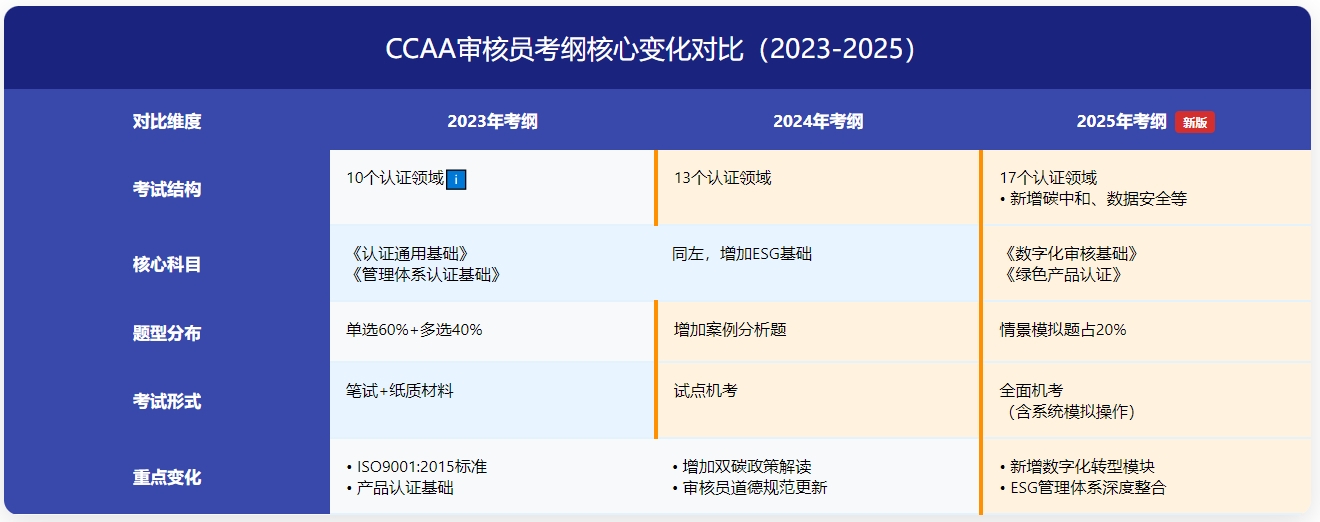The width and height of the screenshot is (1320, 522).
Task: Click the info icon beside 10个认证领域
Action: [x=456, y=179]
